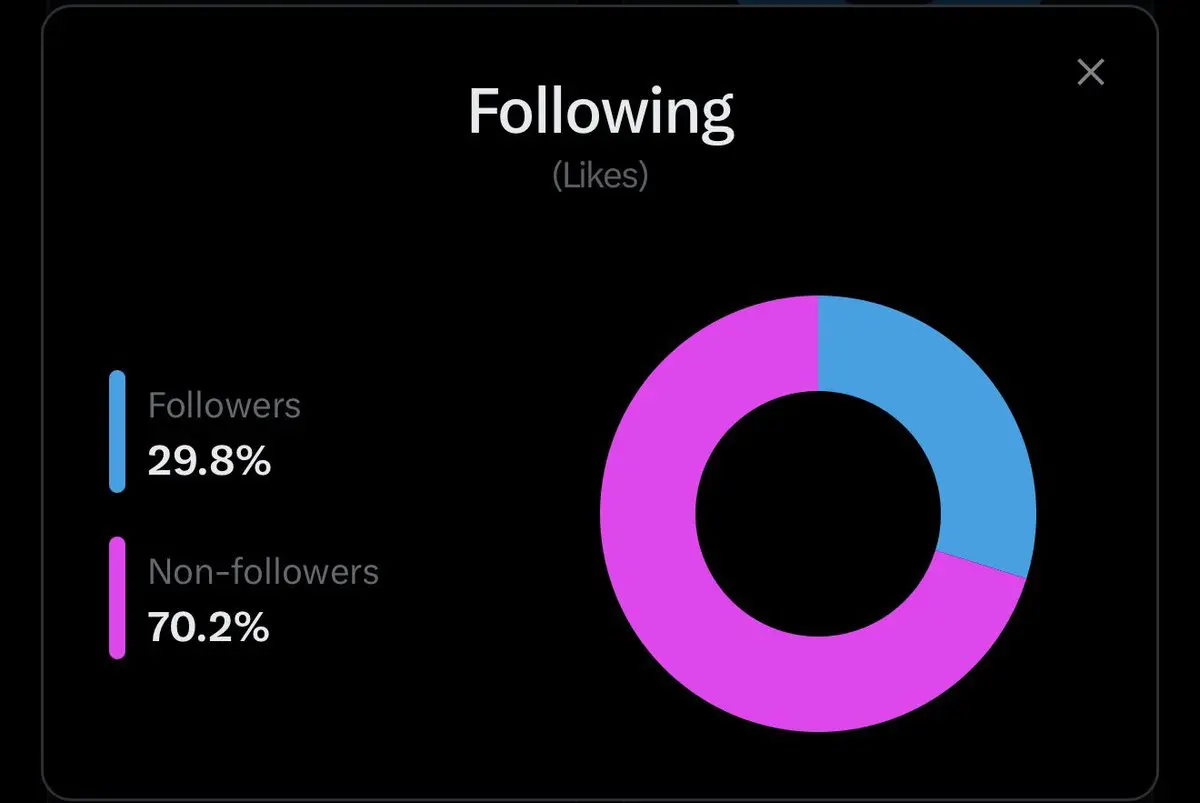Click the magenta Non-followers legend bar
This screenshot has height=803, width=1200.
click(117, 598)
